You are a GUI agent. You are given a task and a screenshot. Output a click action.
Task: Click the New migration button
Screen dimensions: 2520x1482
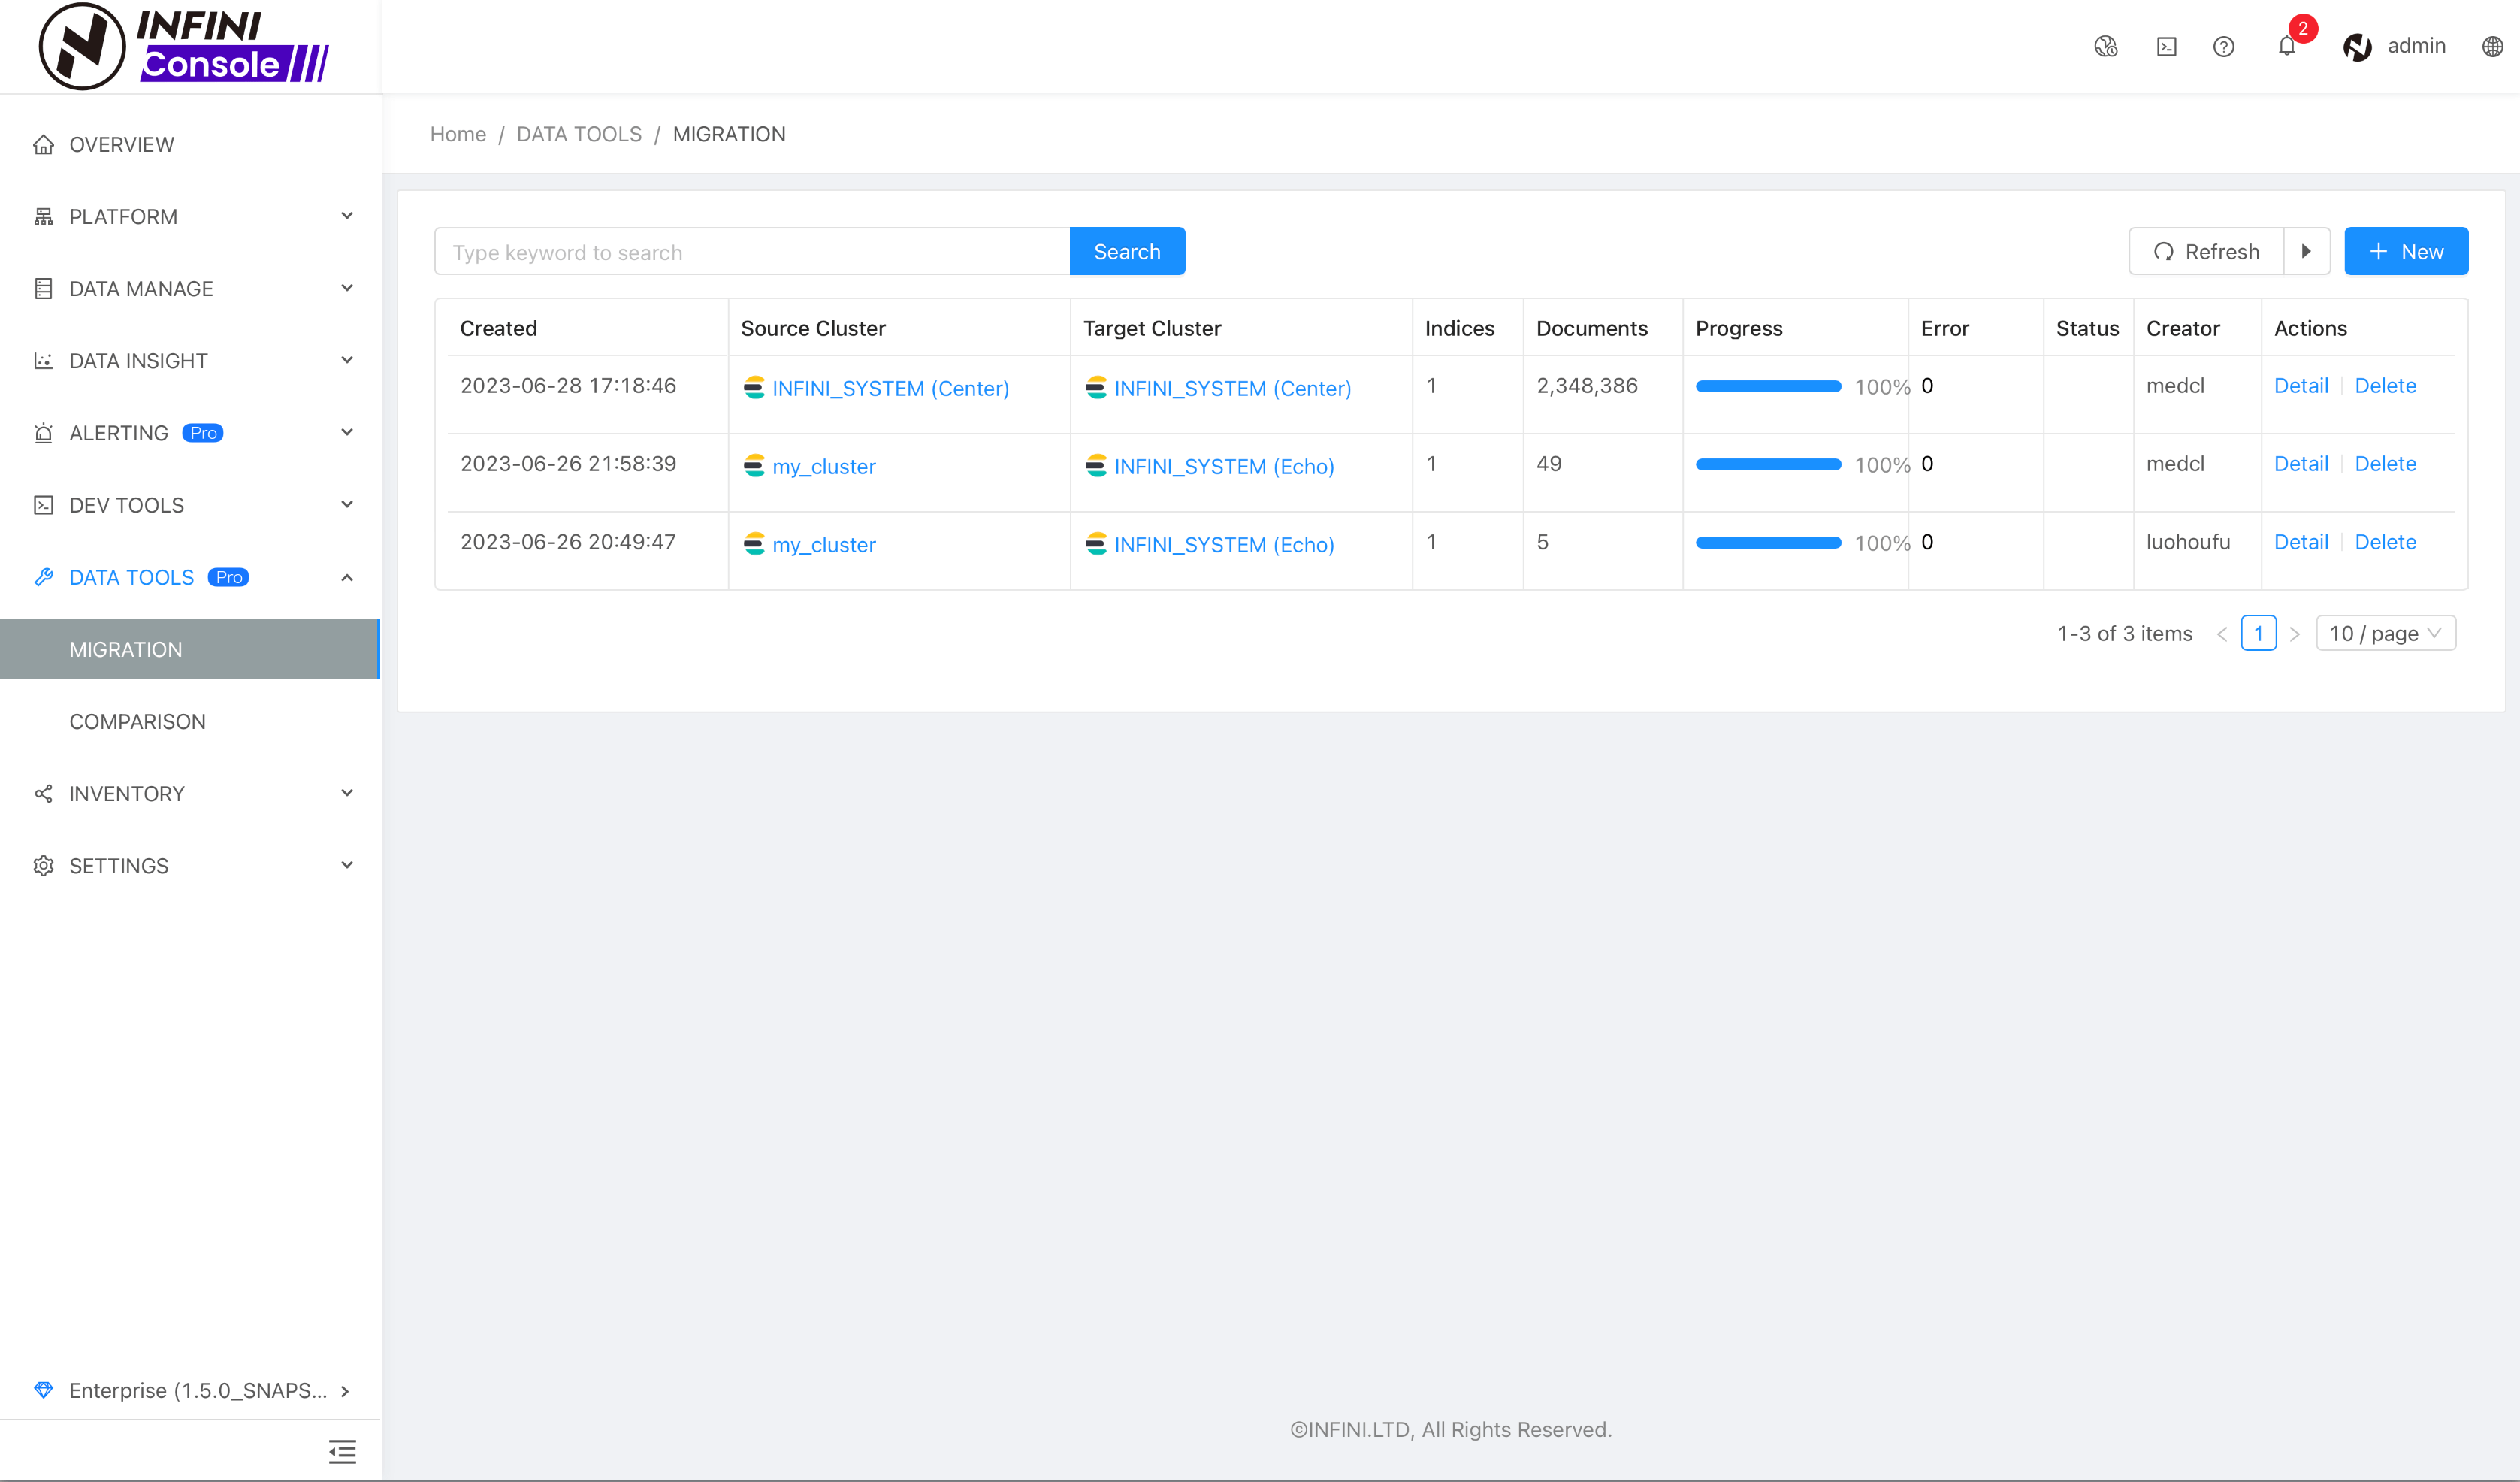click(x=2406, y=251)
